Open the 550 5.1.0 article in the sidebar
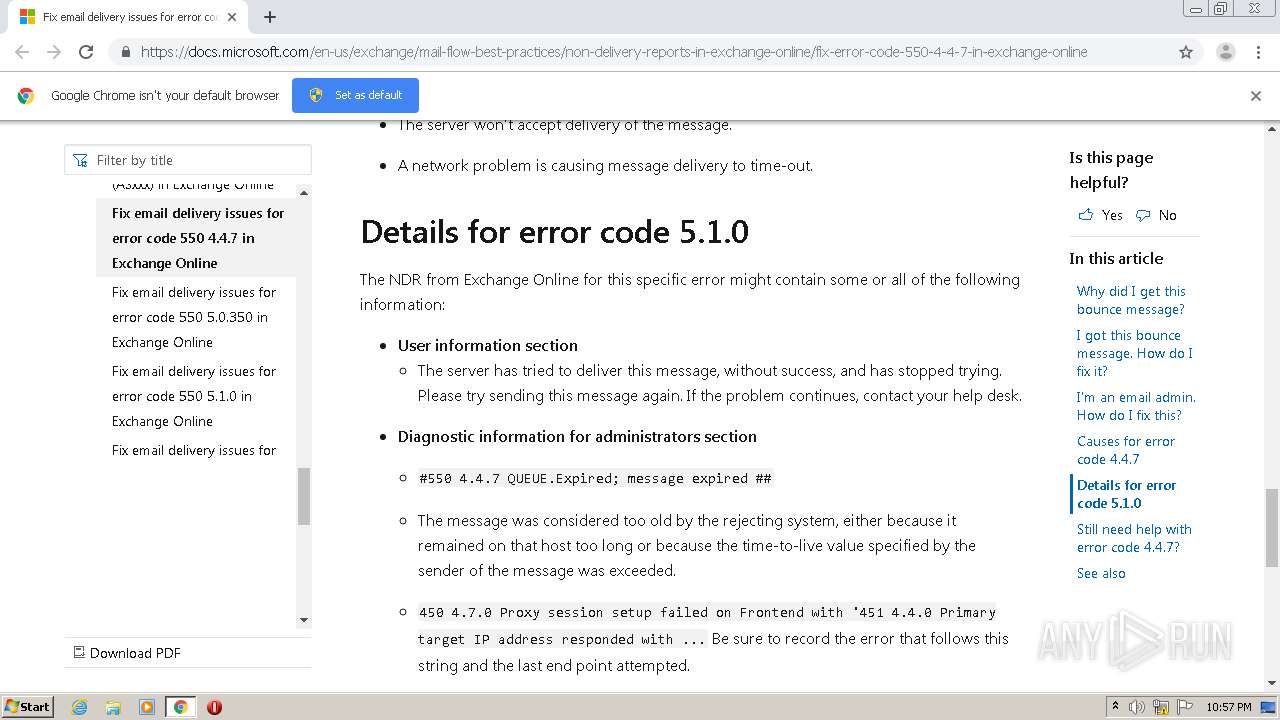The image size is (1280, 720). click(194, 396)
